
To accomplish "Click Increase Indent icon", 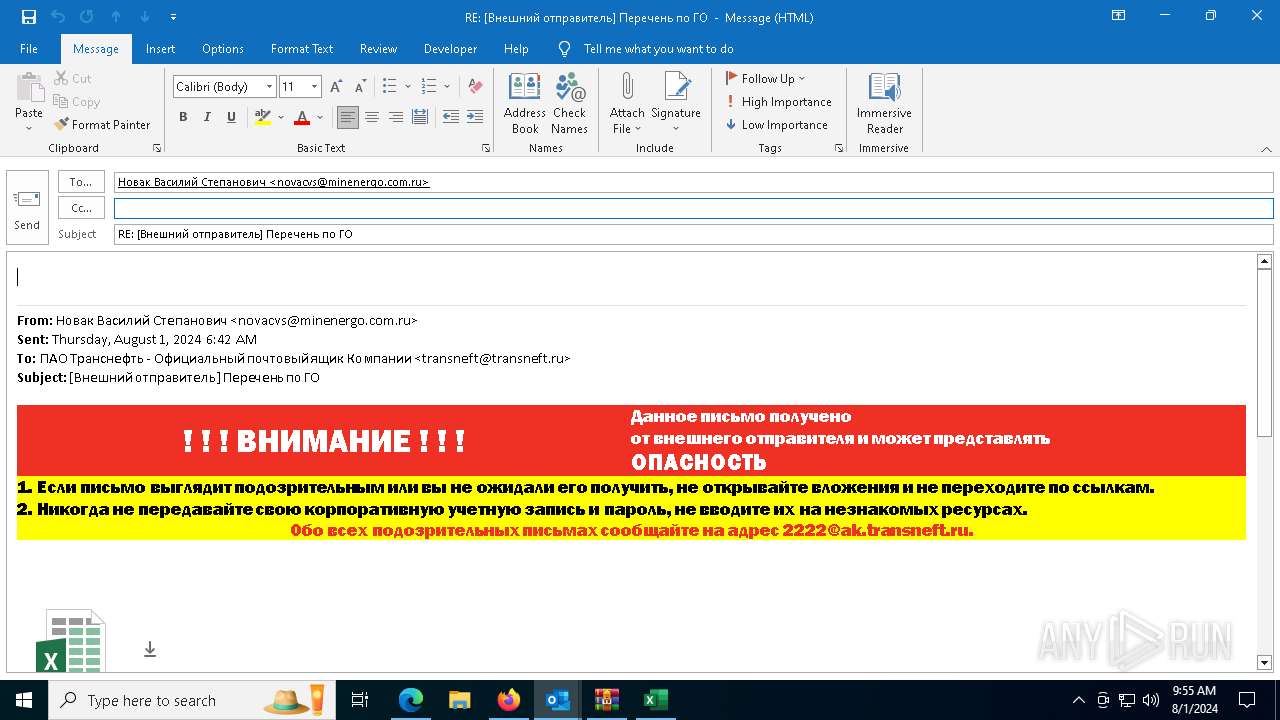I will click(x=475, y=117).
